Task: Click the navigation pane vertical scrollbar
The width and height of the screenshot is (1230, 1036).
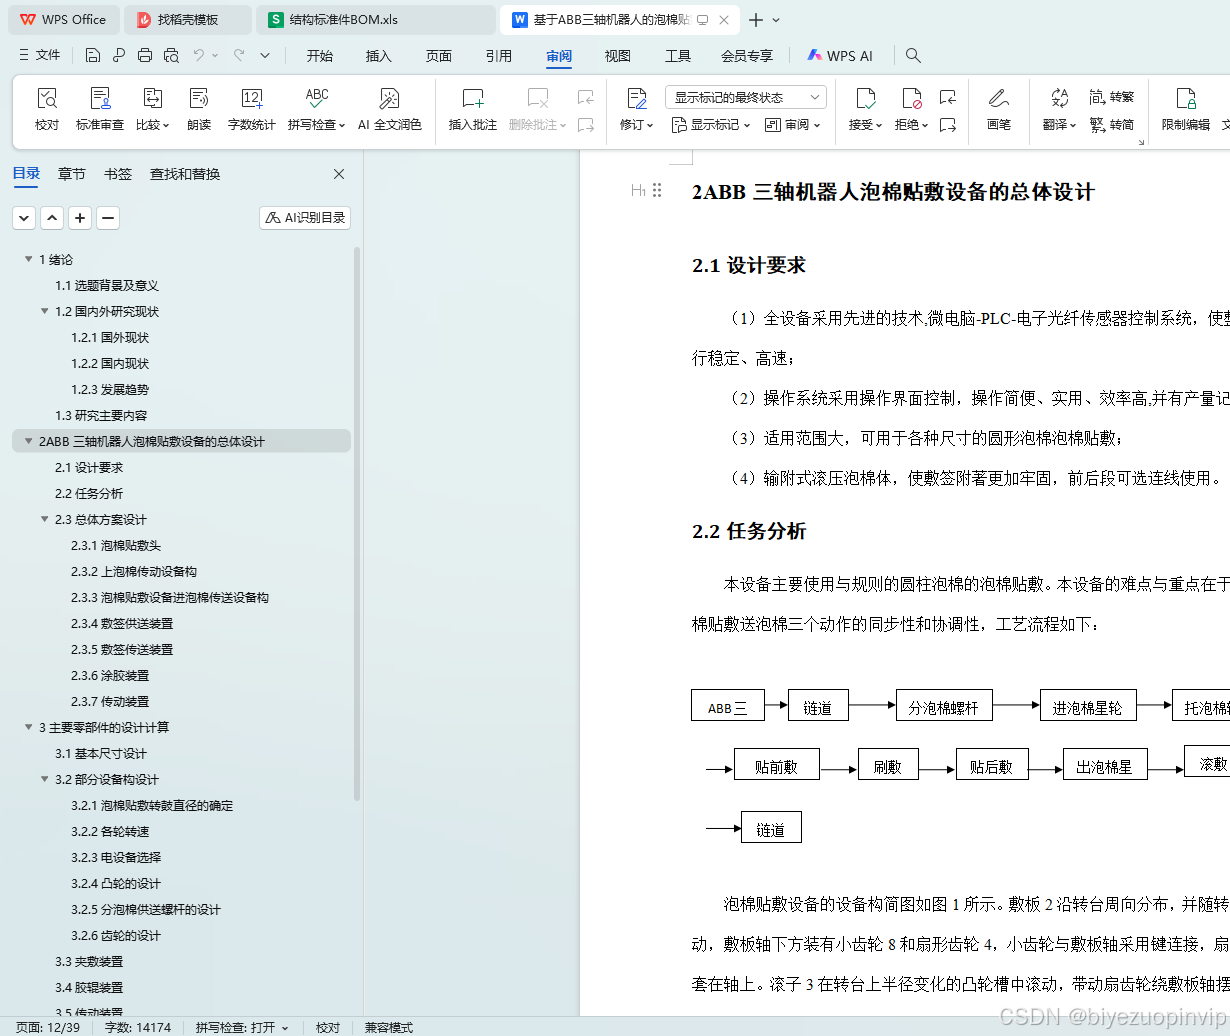Action: [357, 525]
